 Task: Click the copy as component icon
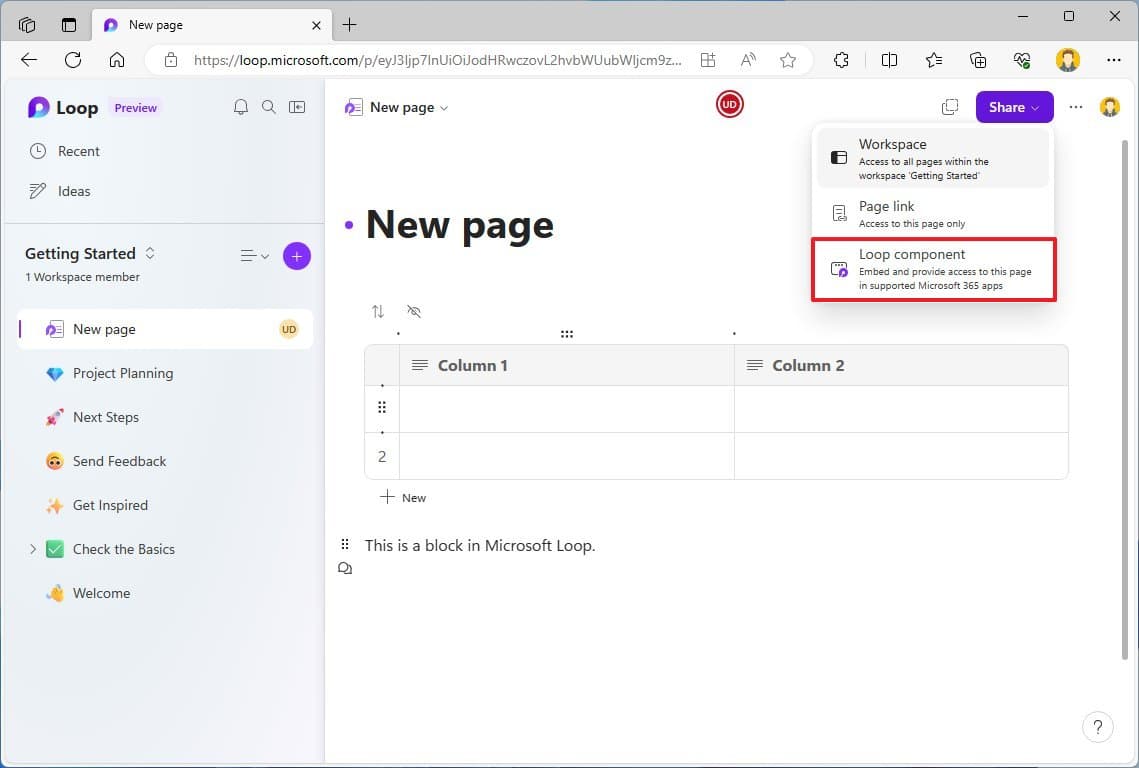tap(949, 107)
